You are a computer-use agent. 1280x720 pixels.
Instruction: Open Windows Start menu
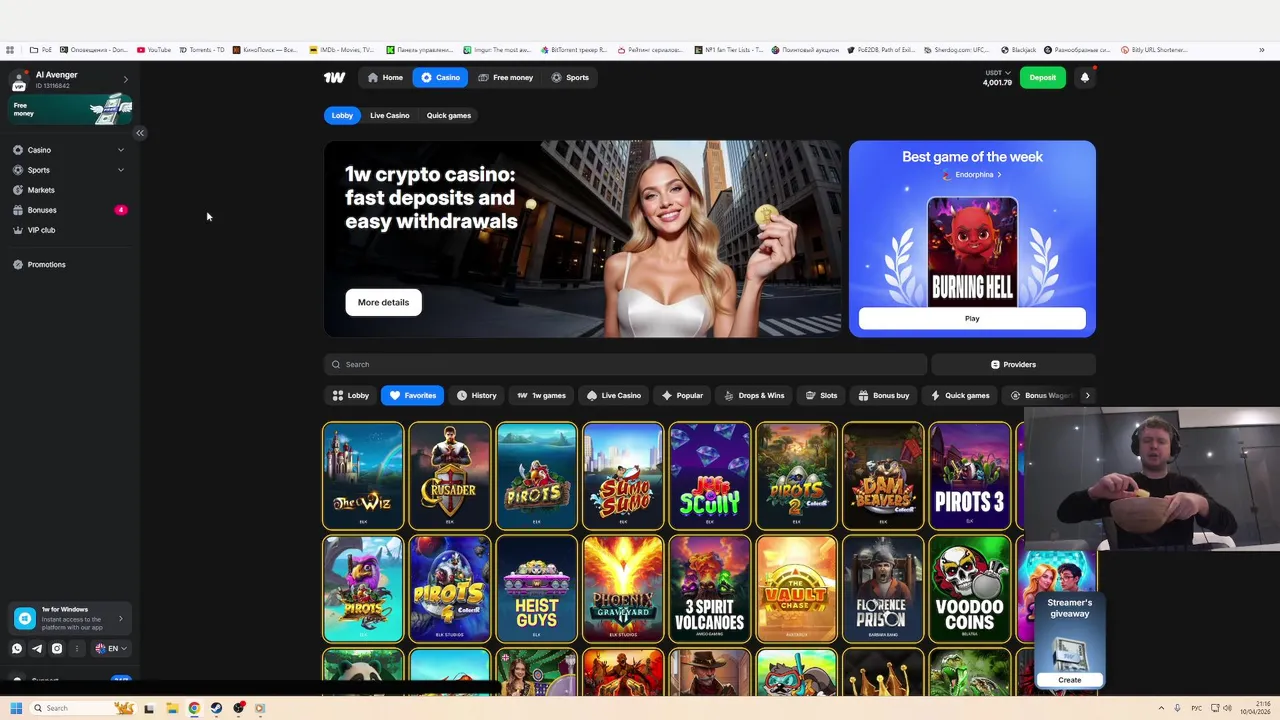point(16,708)
